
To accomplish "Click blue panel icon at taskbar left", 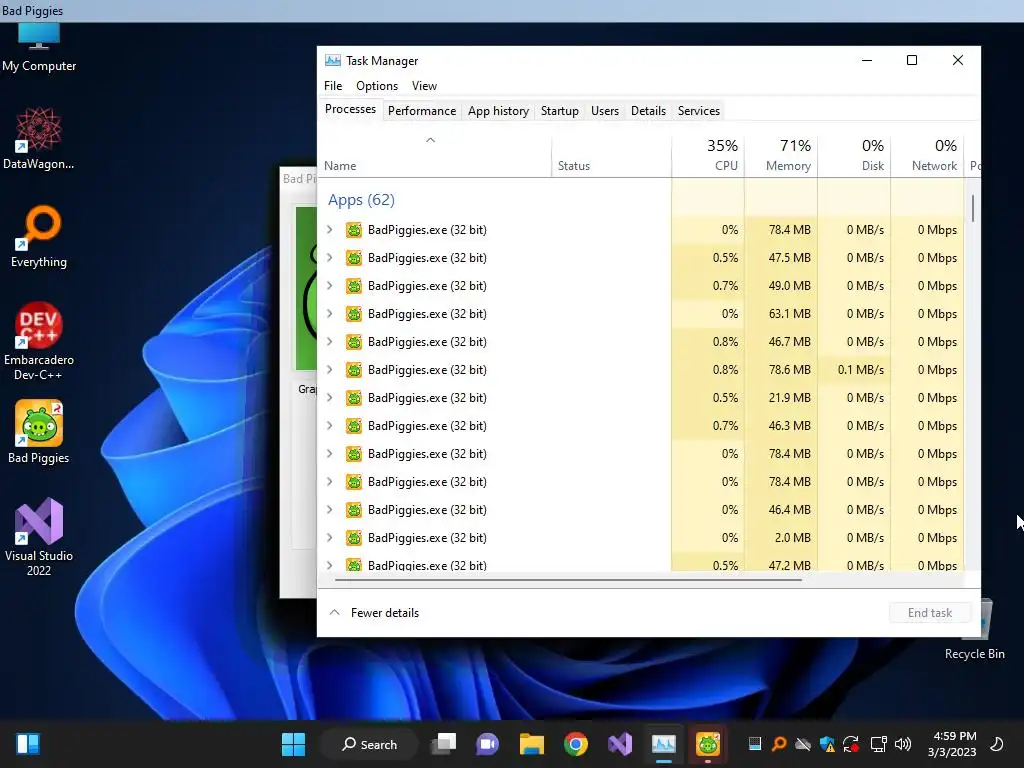I will pyautogui.click(x=27, y=744).
